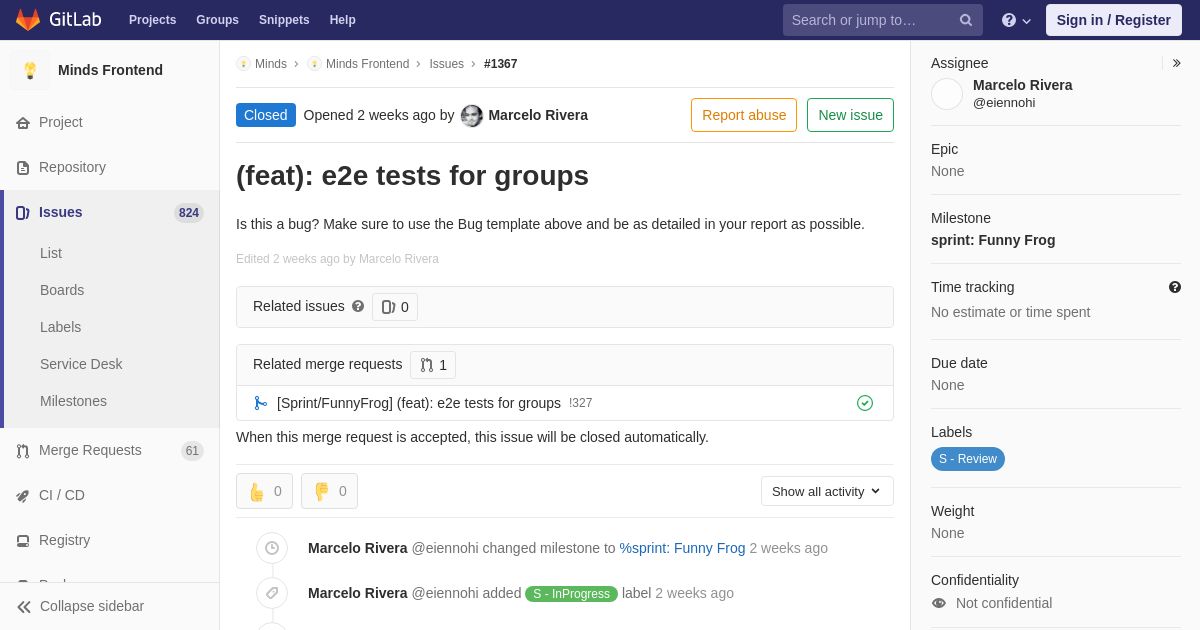This screenshot has width=1200, height=630.
Task: Click the Merge Requests sidebar icon
Action: 23,451
